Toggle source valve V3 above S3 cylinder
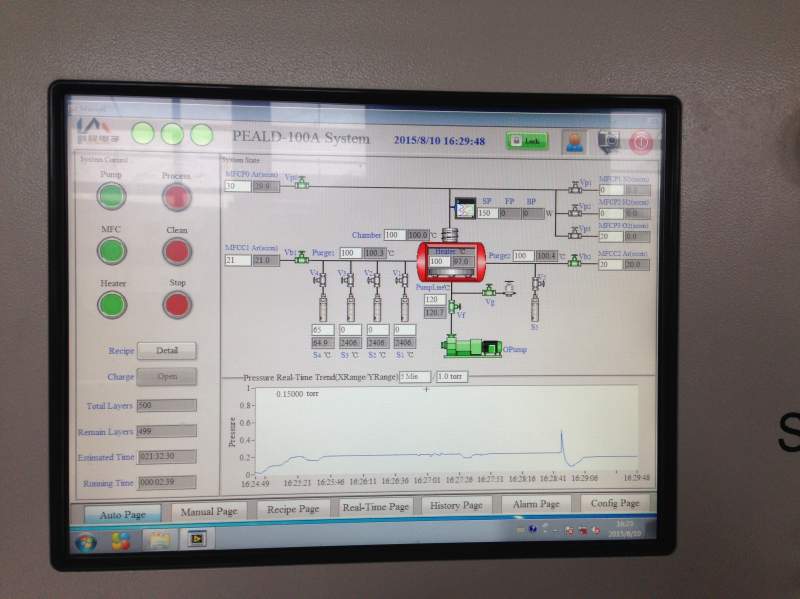Screen dimensions: 800x599 coord(349,280)
